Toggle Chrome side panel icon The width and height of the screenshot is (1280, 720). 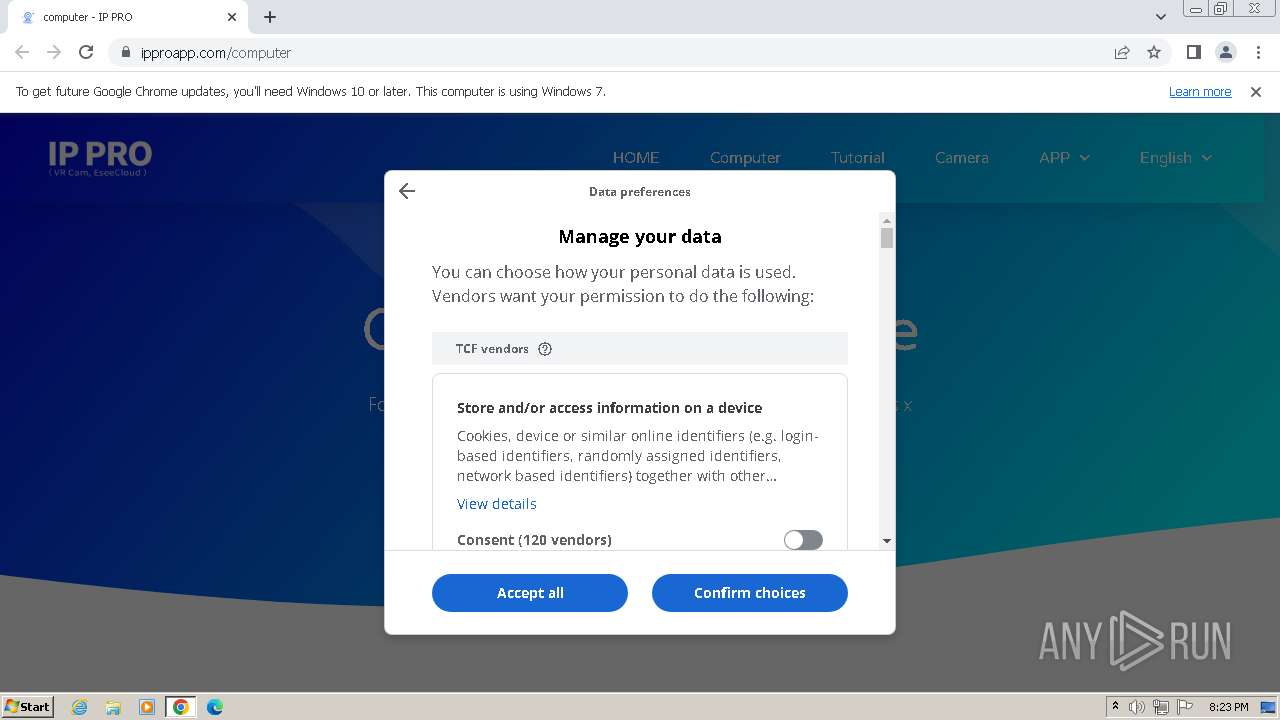click(1194, 53)
